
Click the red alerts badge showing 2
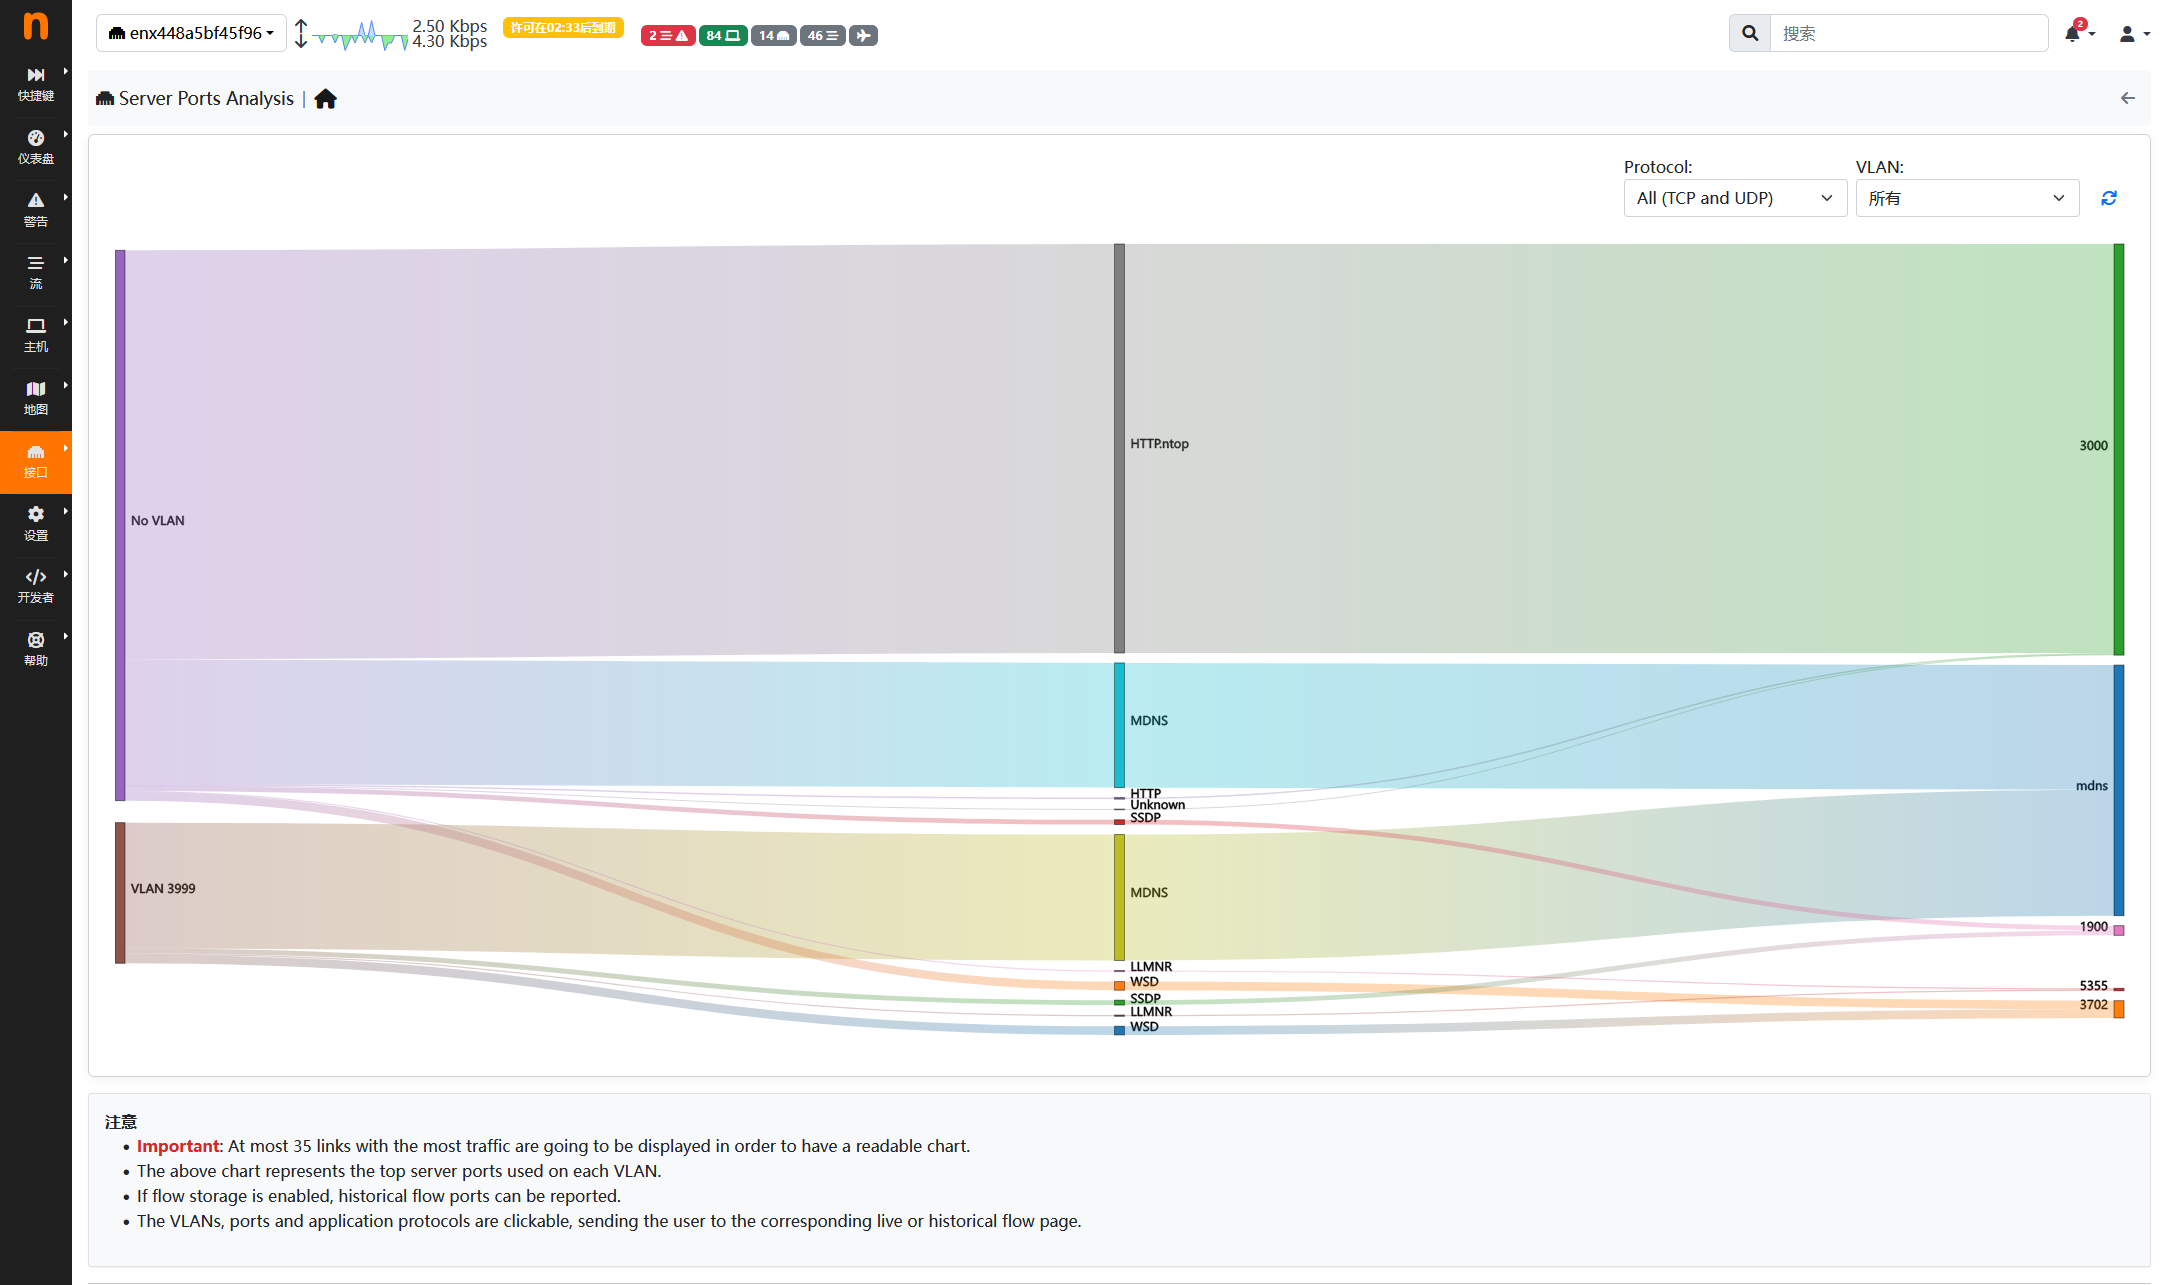(667, 36)
